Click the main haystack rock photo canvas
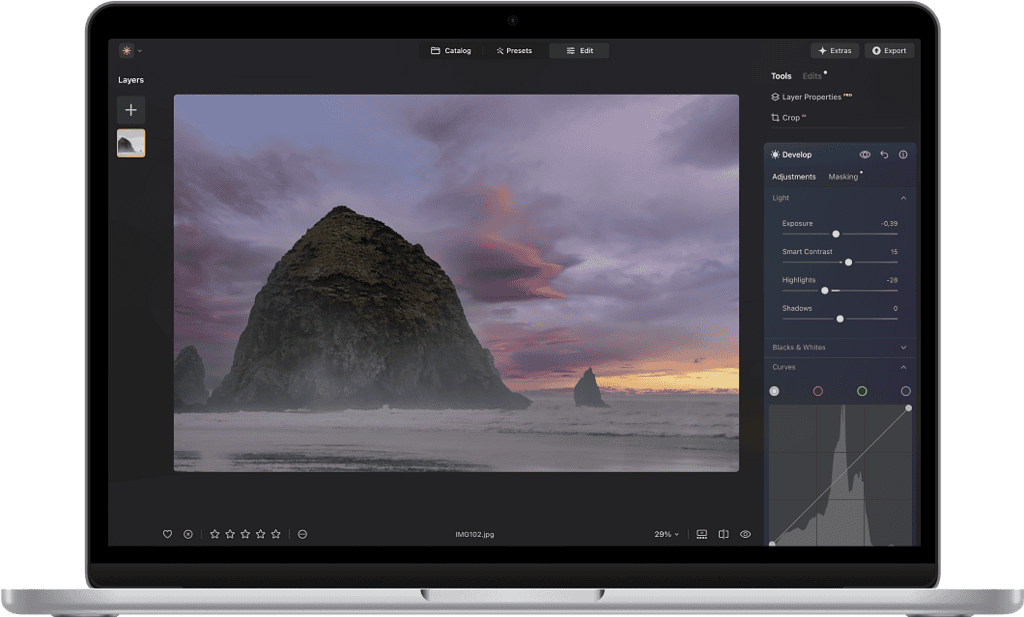The image size is (1024, 617). coord(456,283)
